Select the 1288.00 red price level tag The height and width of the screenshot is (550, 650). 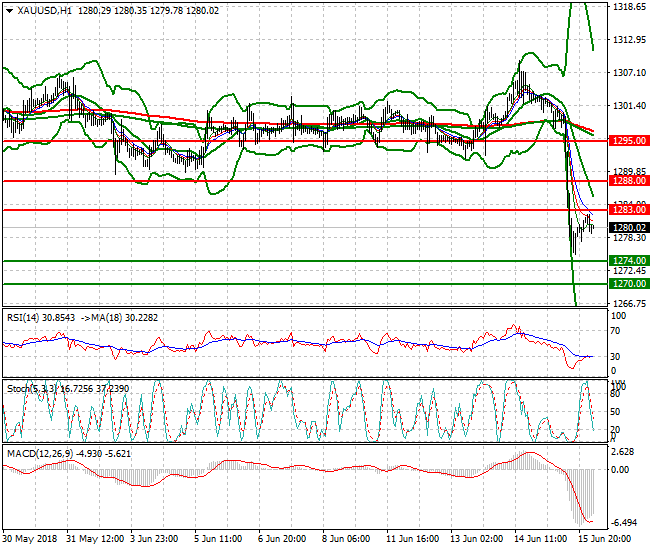629,182
